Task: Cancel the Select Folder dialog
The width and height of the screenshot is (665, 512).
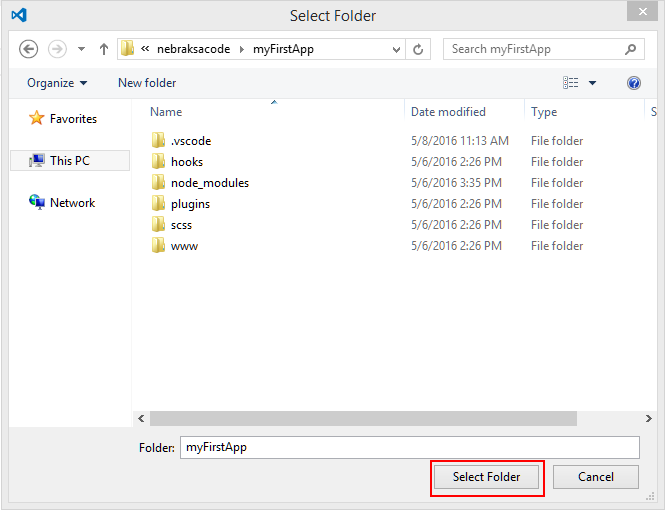Action: click(595, 477)
